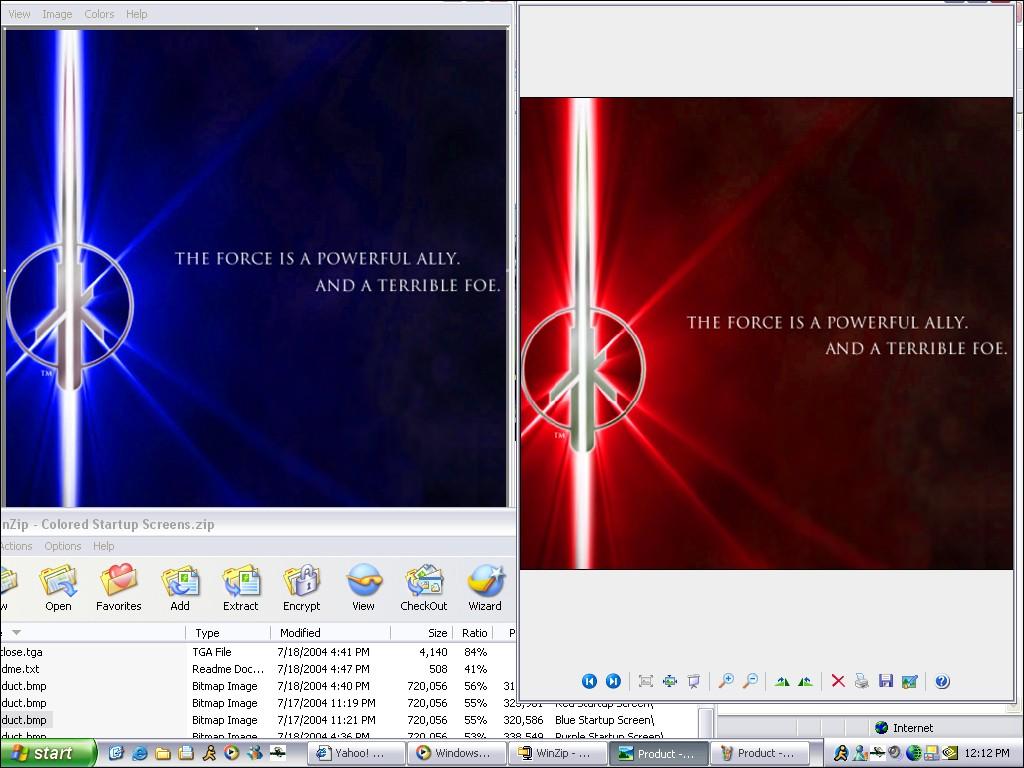Zoom in with the magnifier plus icon
The image size is (1024, 768).
[x=726, y=681]
